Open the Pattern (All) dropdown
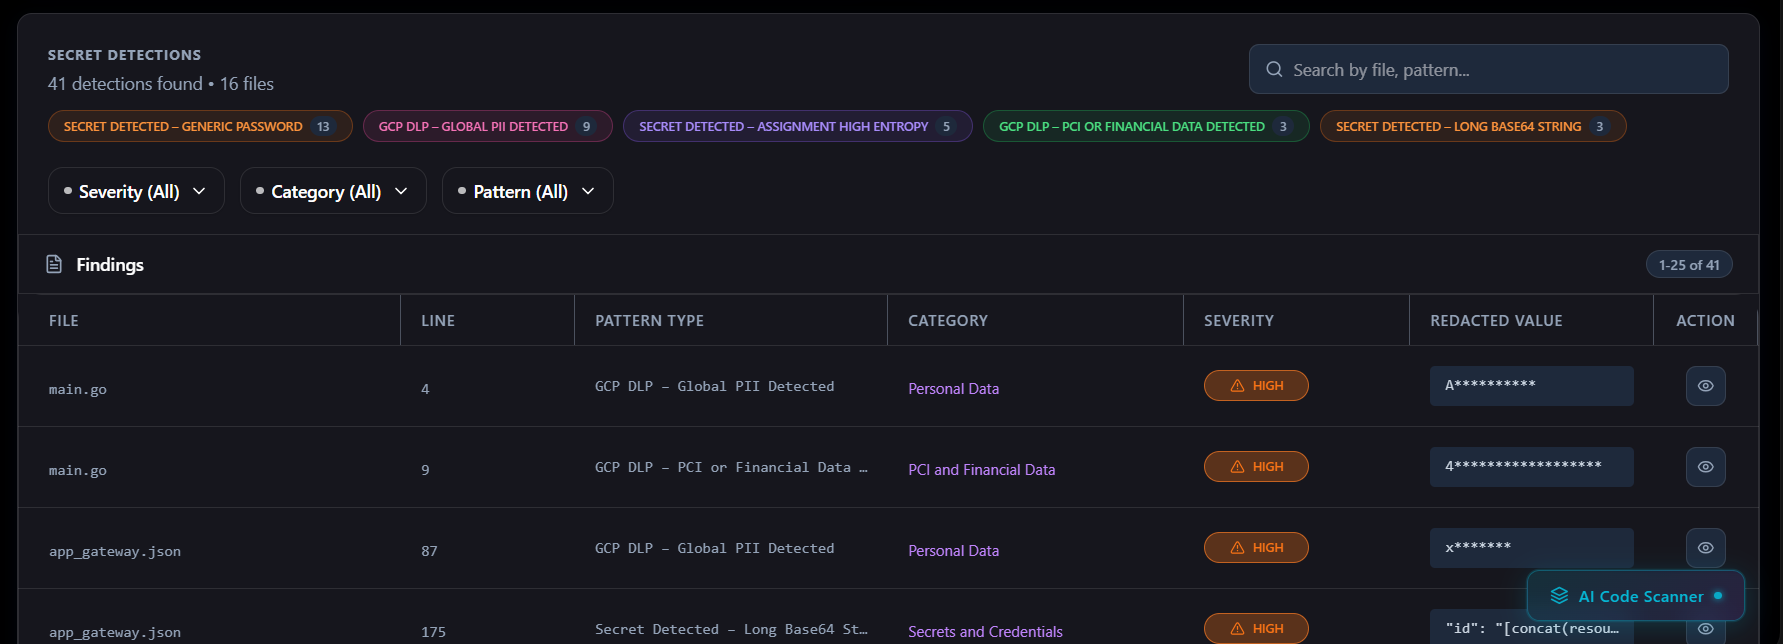The height and width of the screenshot is (644, 1783). (528, 191)
